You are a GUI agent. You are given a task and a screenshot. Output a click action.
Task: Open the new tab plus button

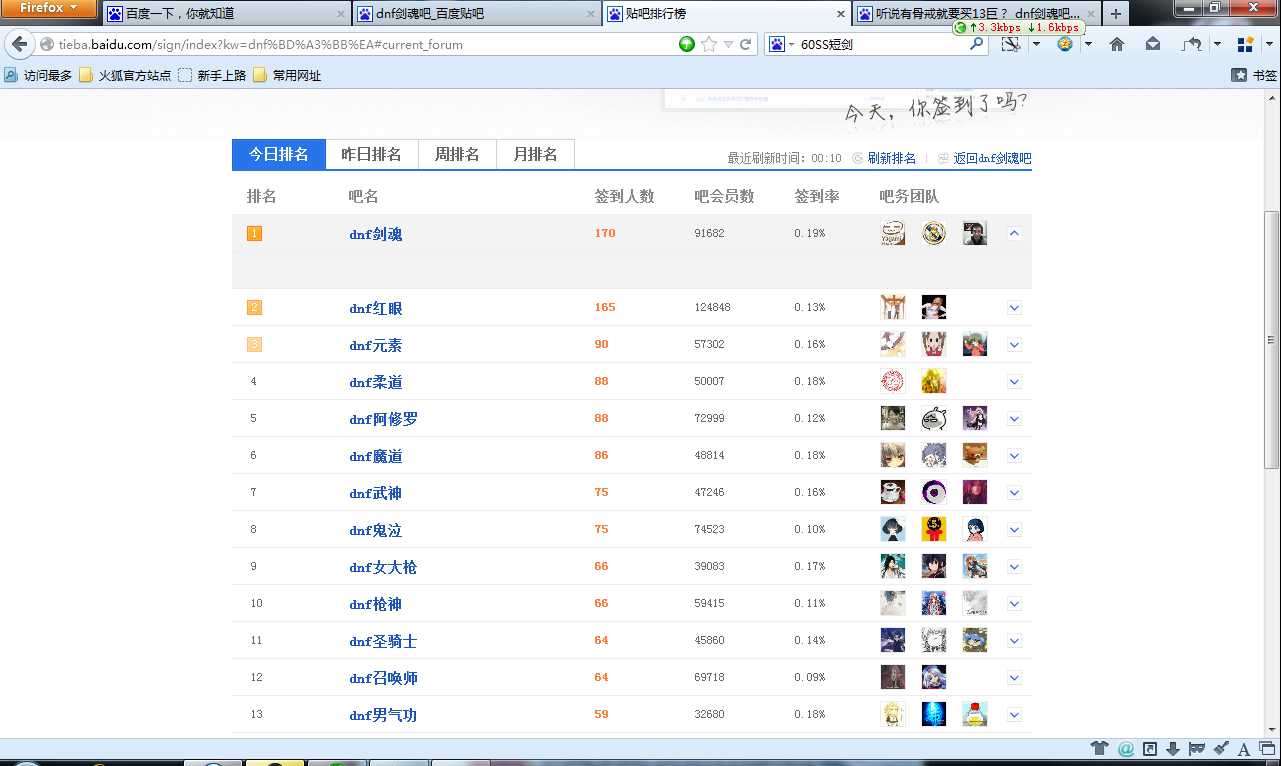(x=1116, y=13)
